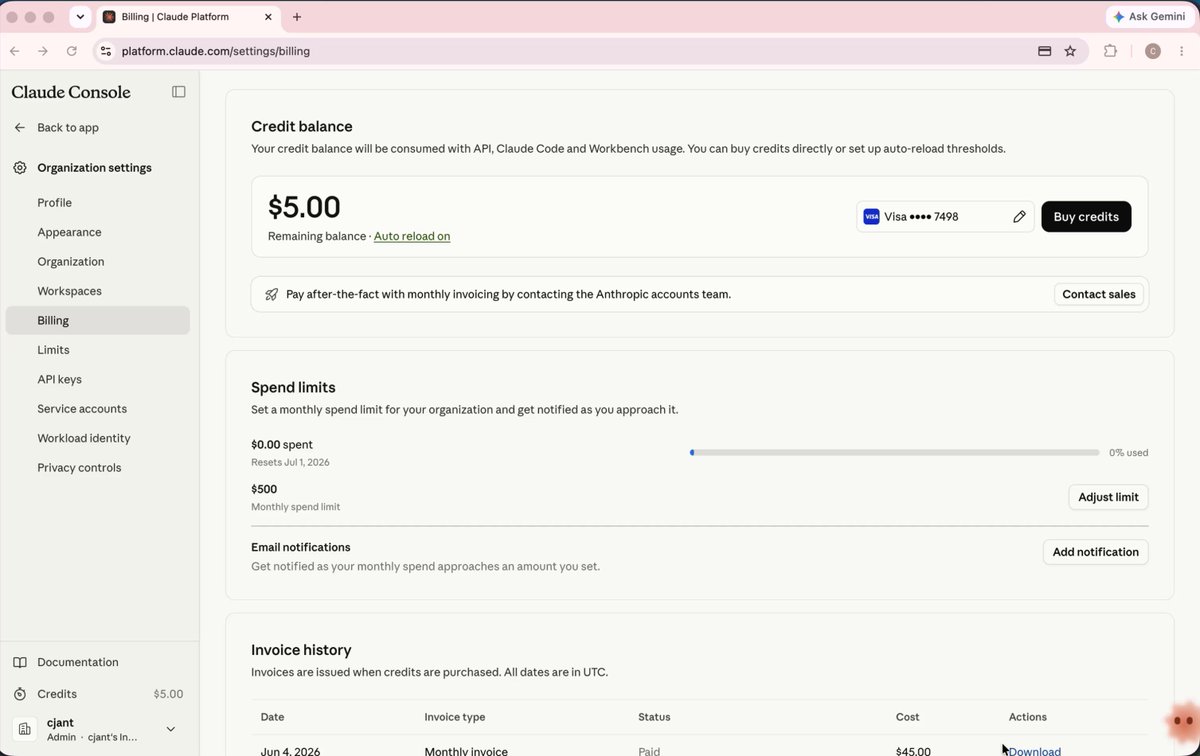Reload the page with the refresh icon
Image resolution: width=1200 pixels, height=756 pixels.
point(72,51)
